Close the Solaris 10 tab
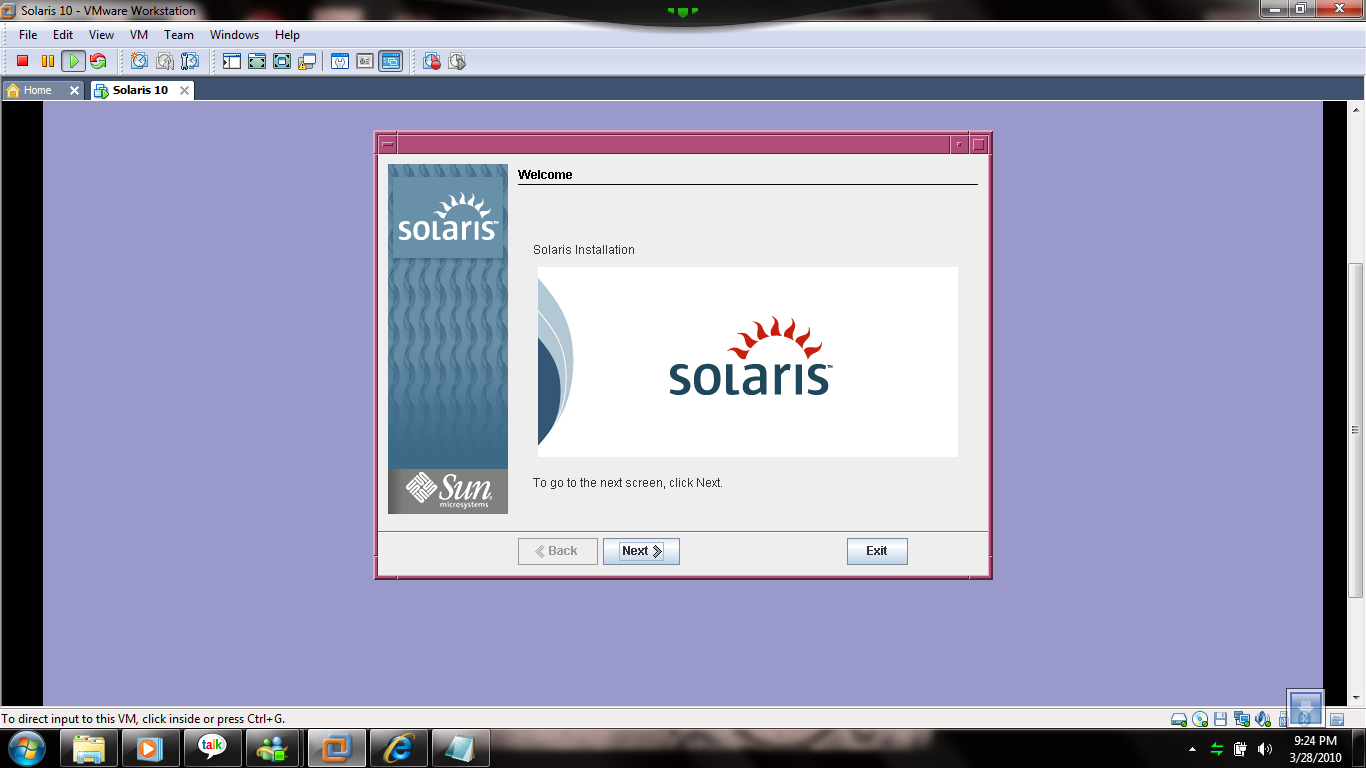Viewport: 1366px width, 768px height. pos(184,90)
